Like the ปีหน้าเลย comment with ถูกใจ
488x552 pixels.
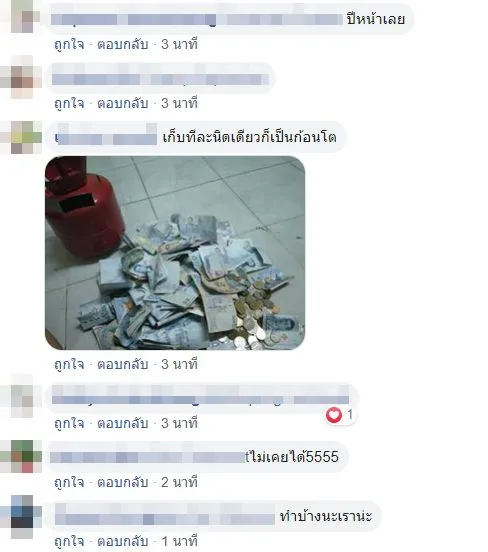[x=69, y=44]
